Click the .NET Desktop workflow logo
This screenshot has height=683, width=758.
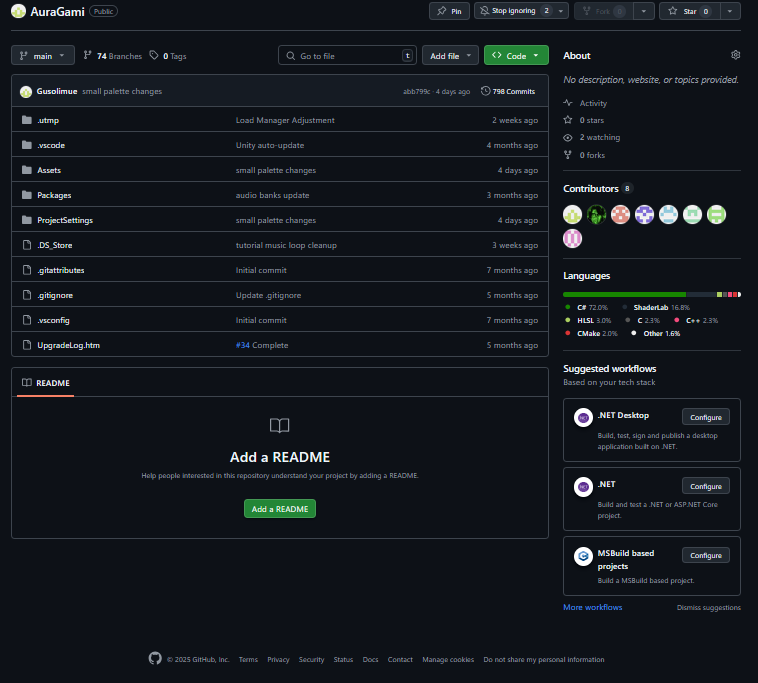click(583, 417)
